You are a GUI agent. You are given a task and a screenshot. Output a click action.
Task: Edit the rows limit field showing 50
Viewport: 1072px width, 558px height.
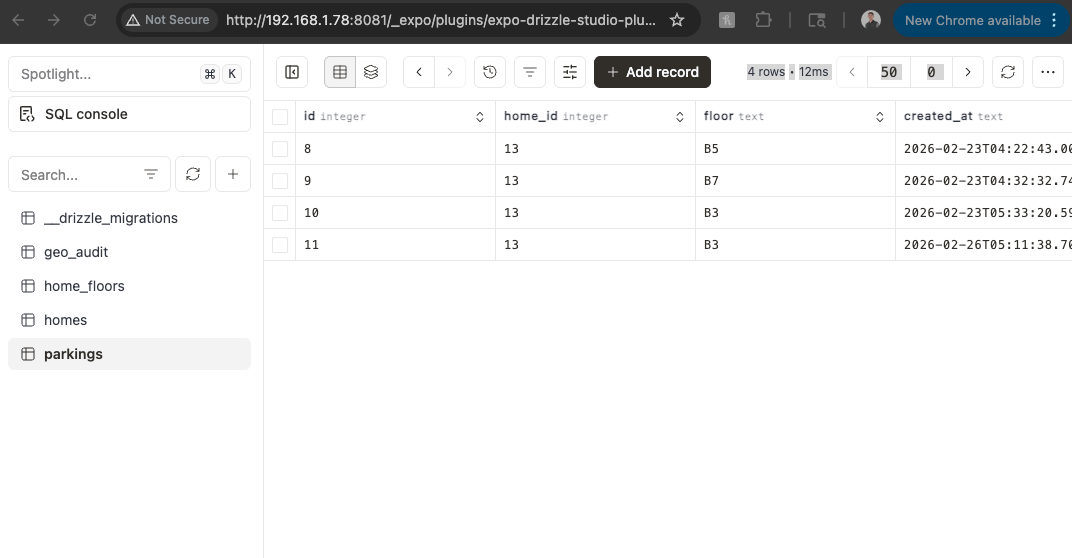point(889,72)
